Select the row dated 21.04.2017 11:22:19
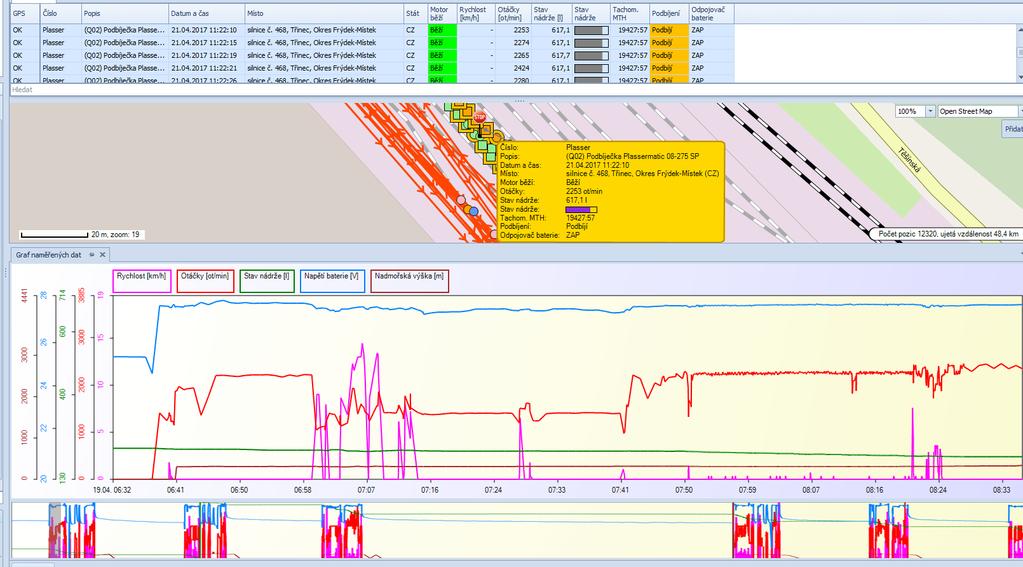The width and height of the screenshot is (1023, 567). (x=372, y=55)
